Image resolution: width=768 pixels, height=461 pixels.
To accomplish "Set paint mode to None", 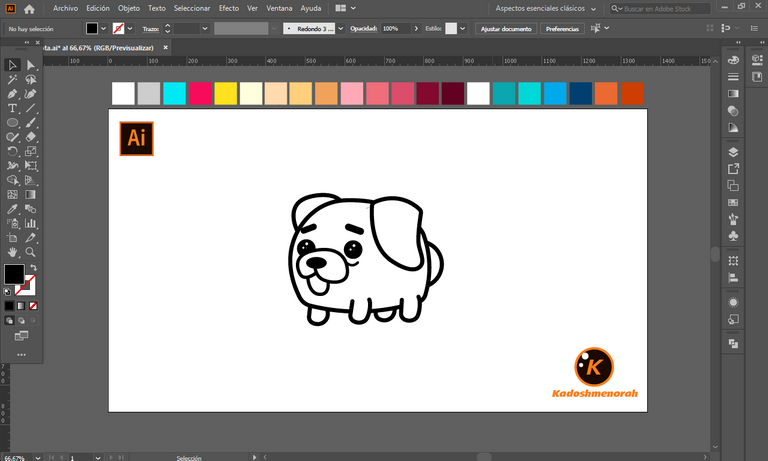I will pos(33,306).
